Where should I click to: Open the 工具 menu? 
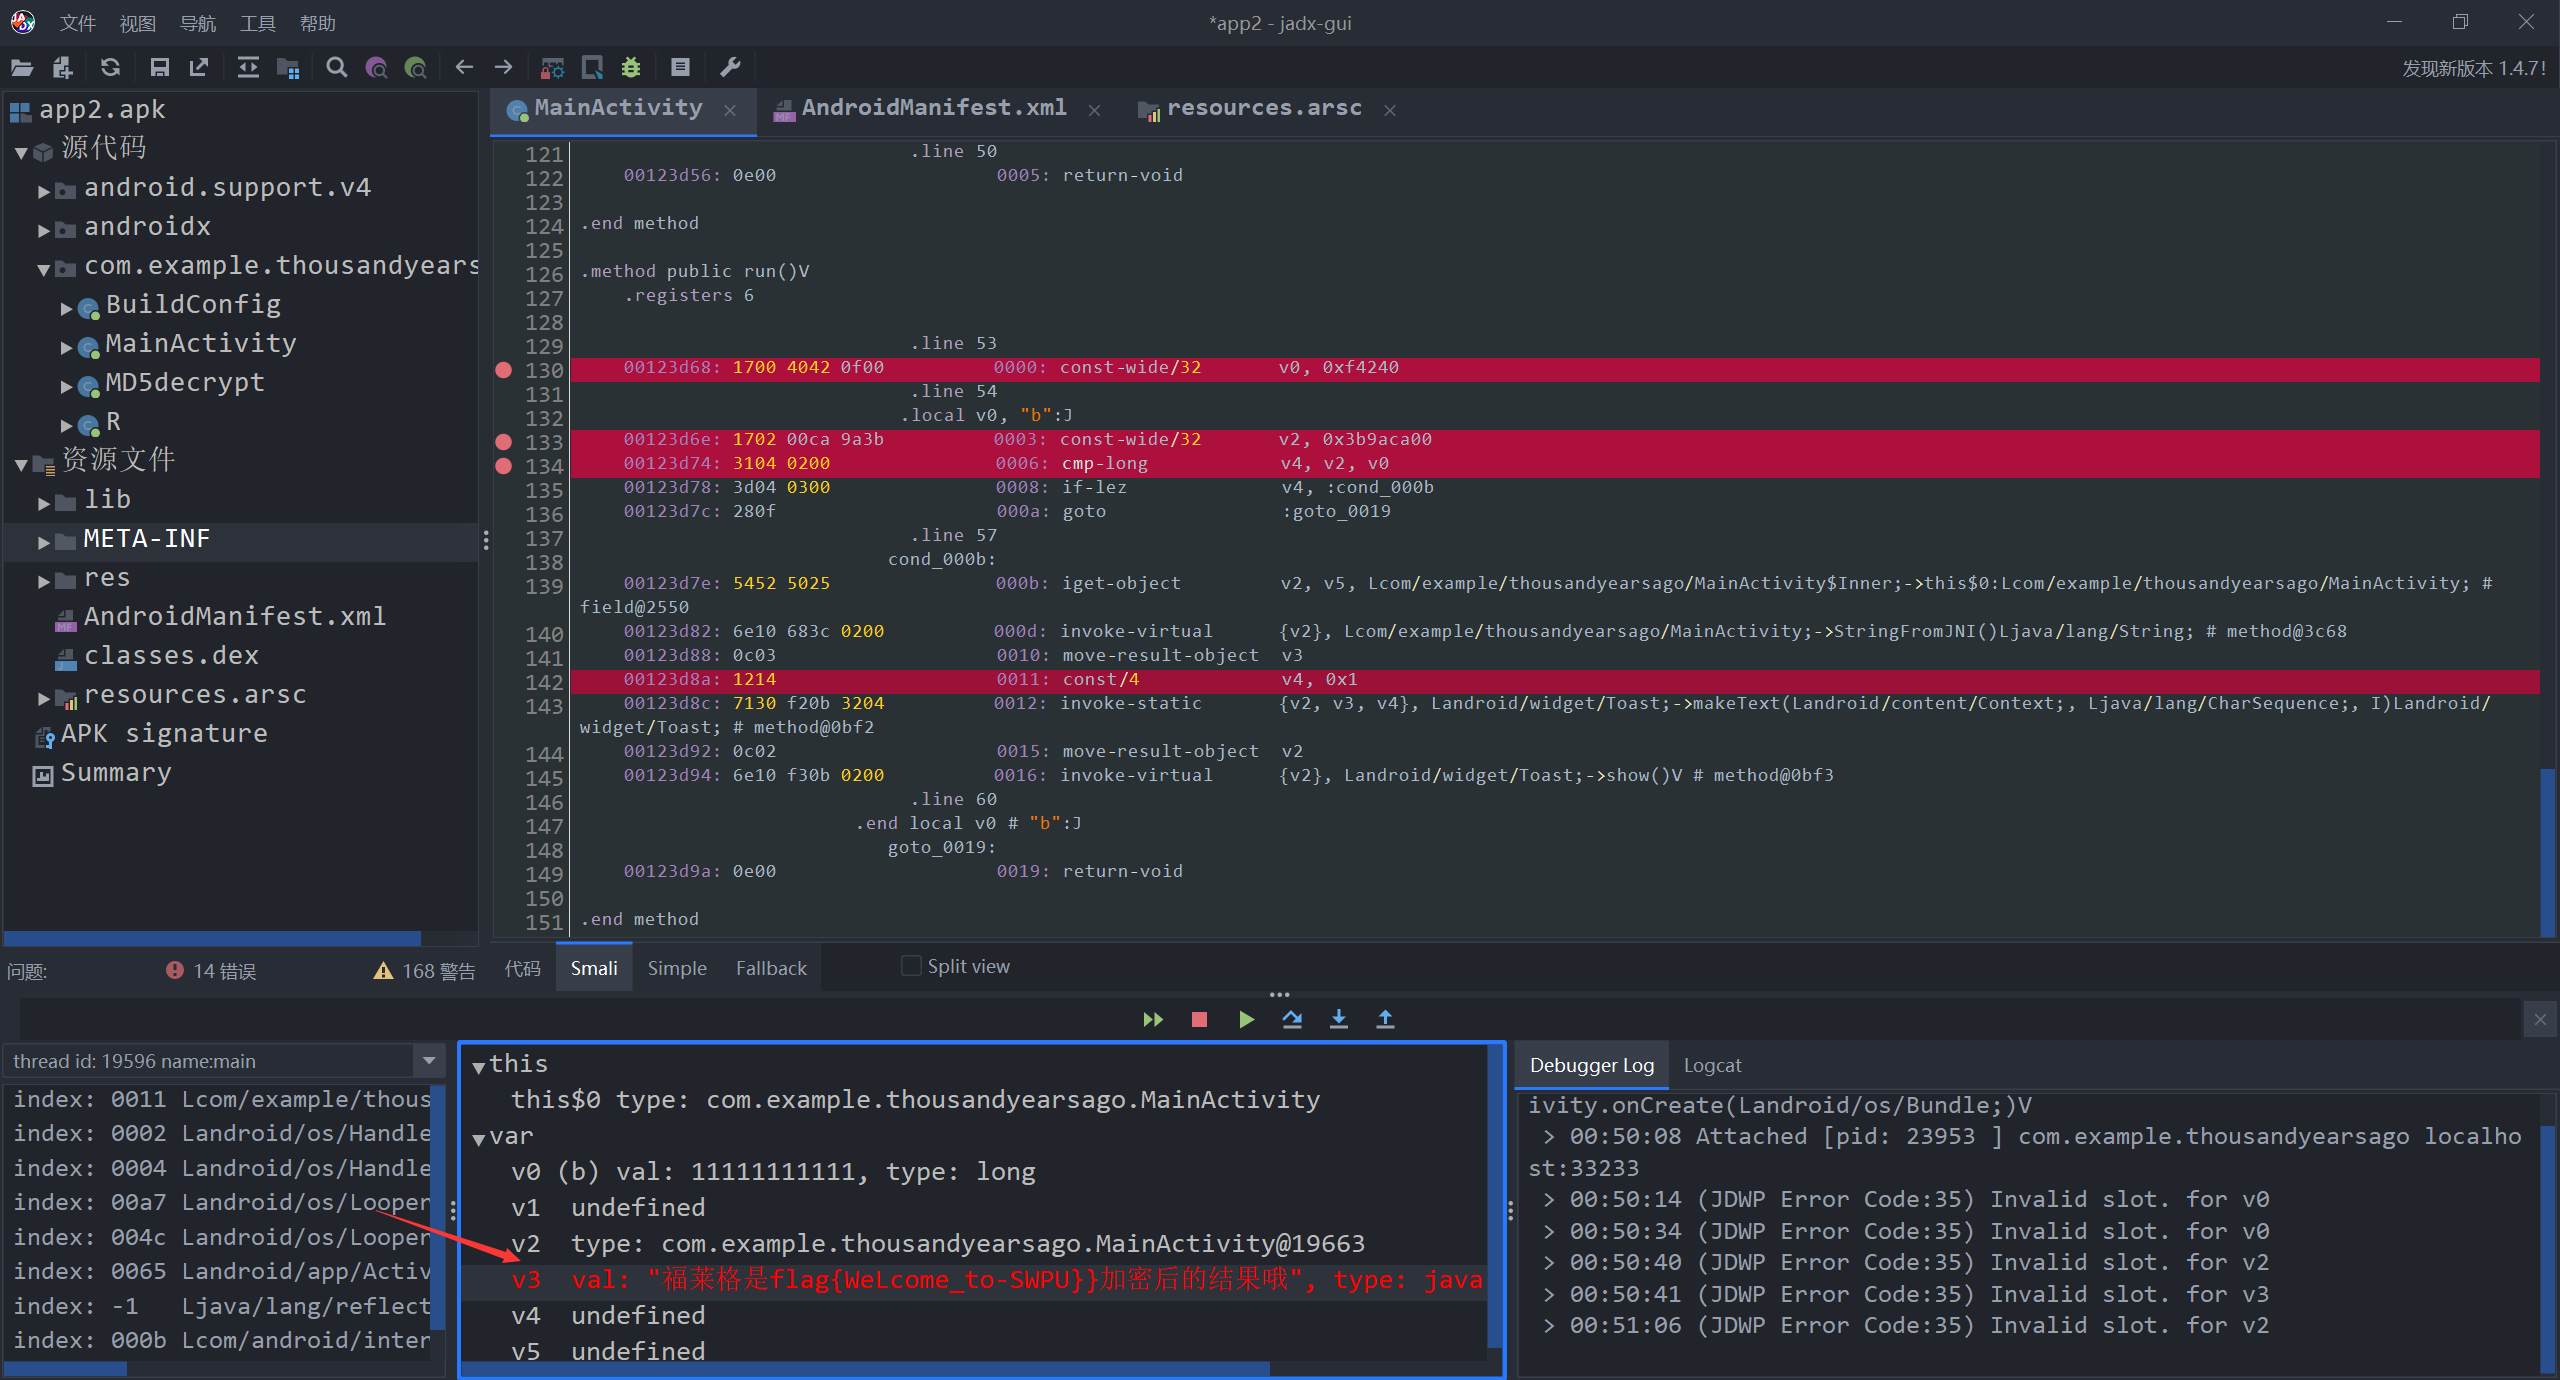[257, 23]
